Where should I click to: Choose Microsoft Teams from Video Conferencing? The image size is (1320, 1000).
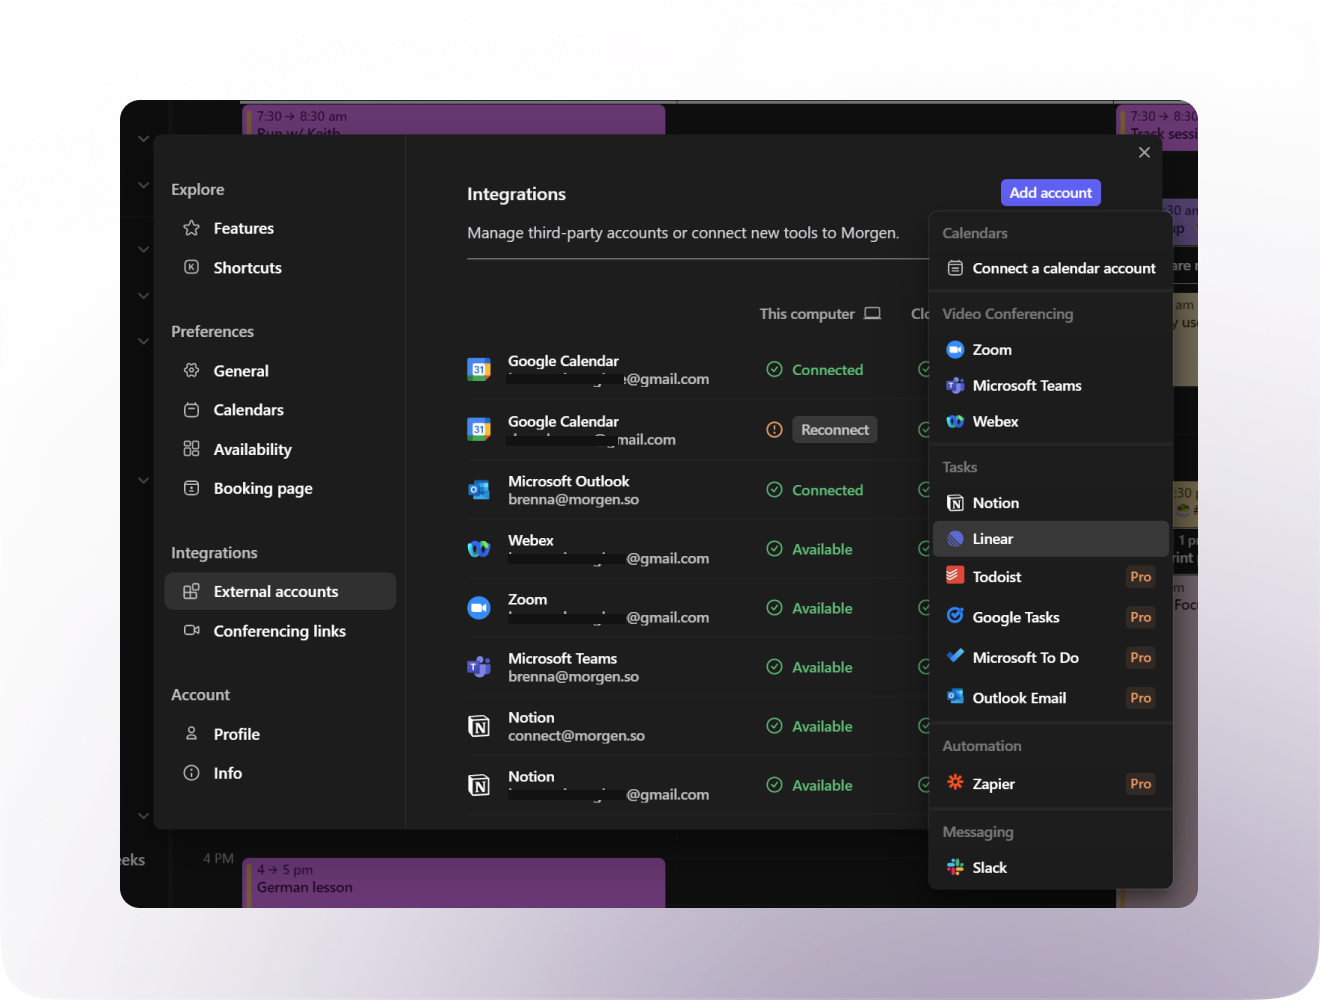1050,385
